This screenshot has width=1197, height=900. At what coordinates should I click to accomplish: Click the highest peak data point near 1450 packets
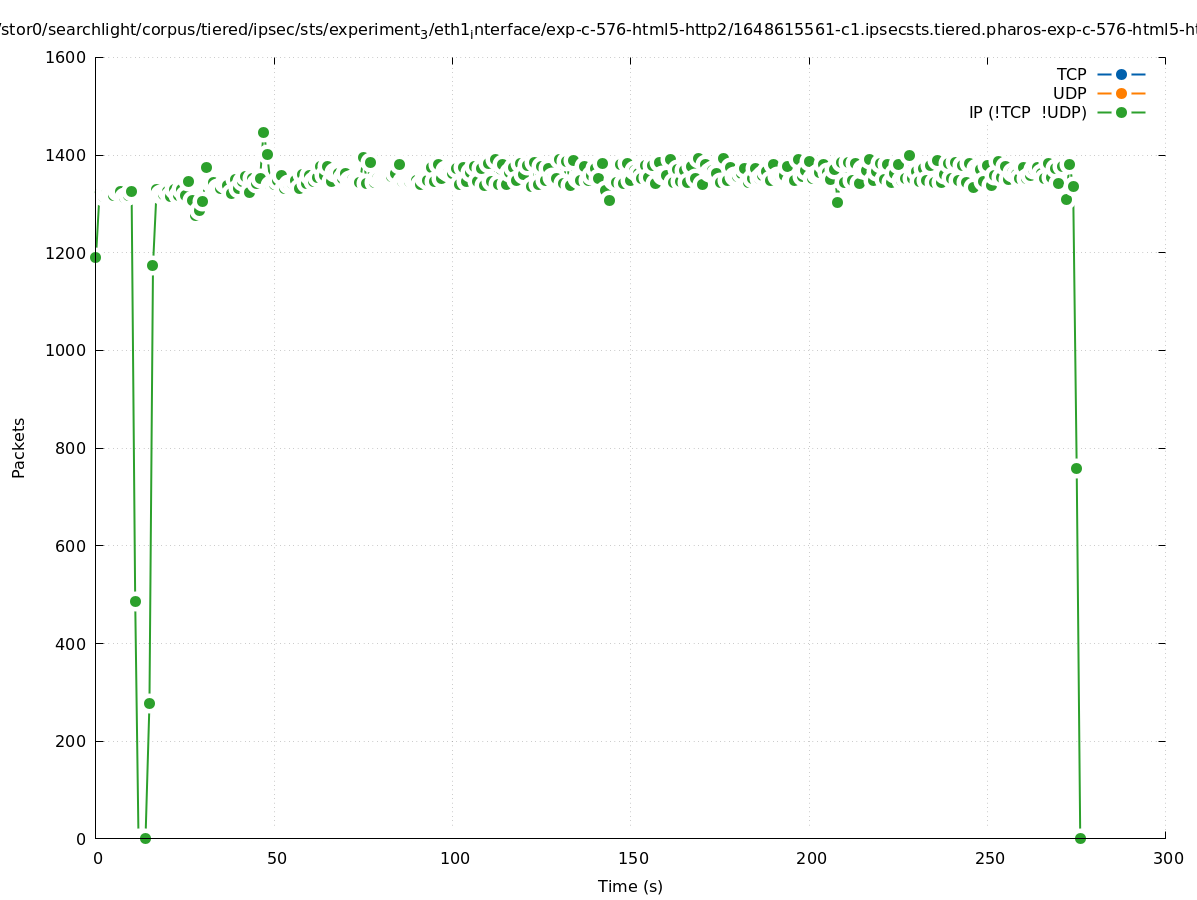click(x=263, y=132)
